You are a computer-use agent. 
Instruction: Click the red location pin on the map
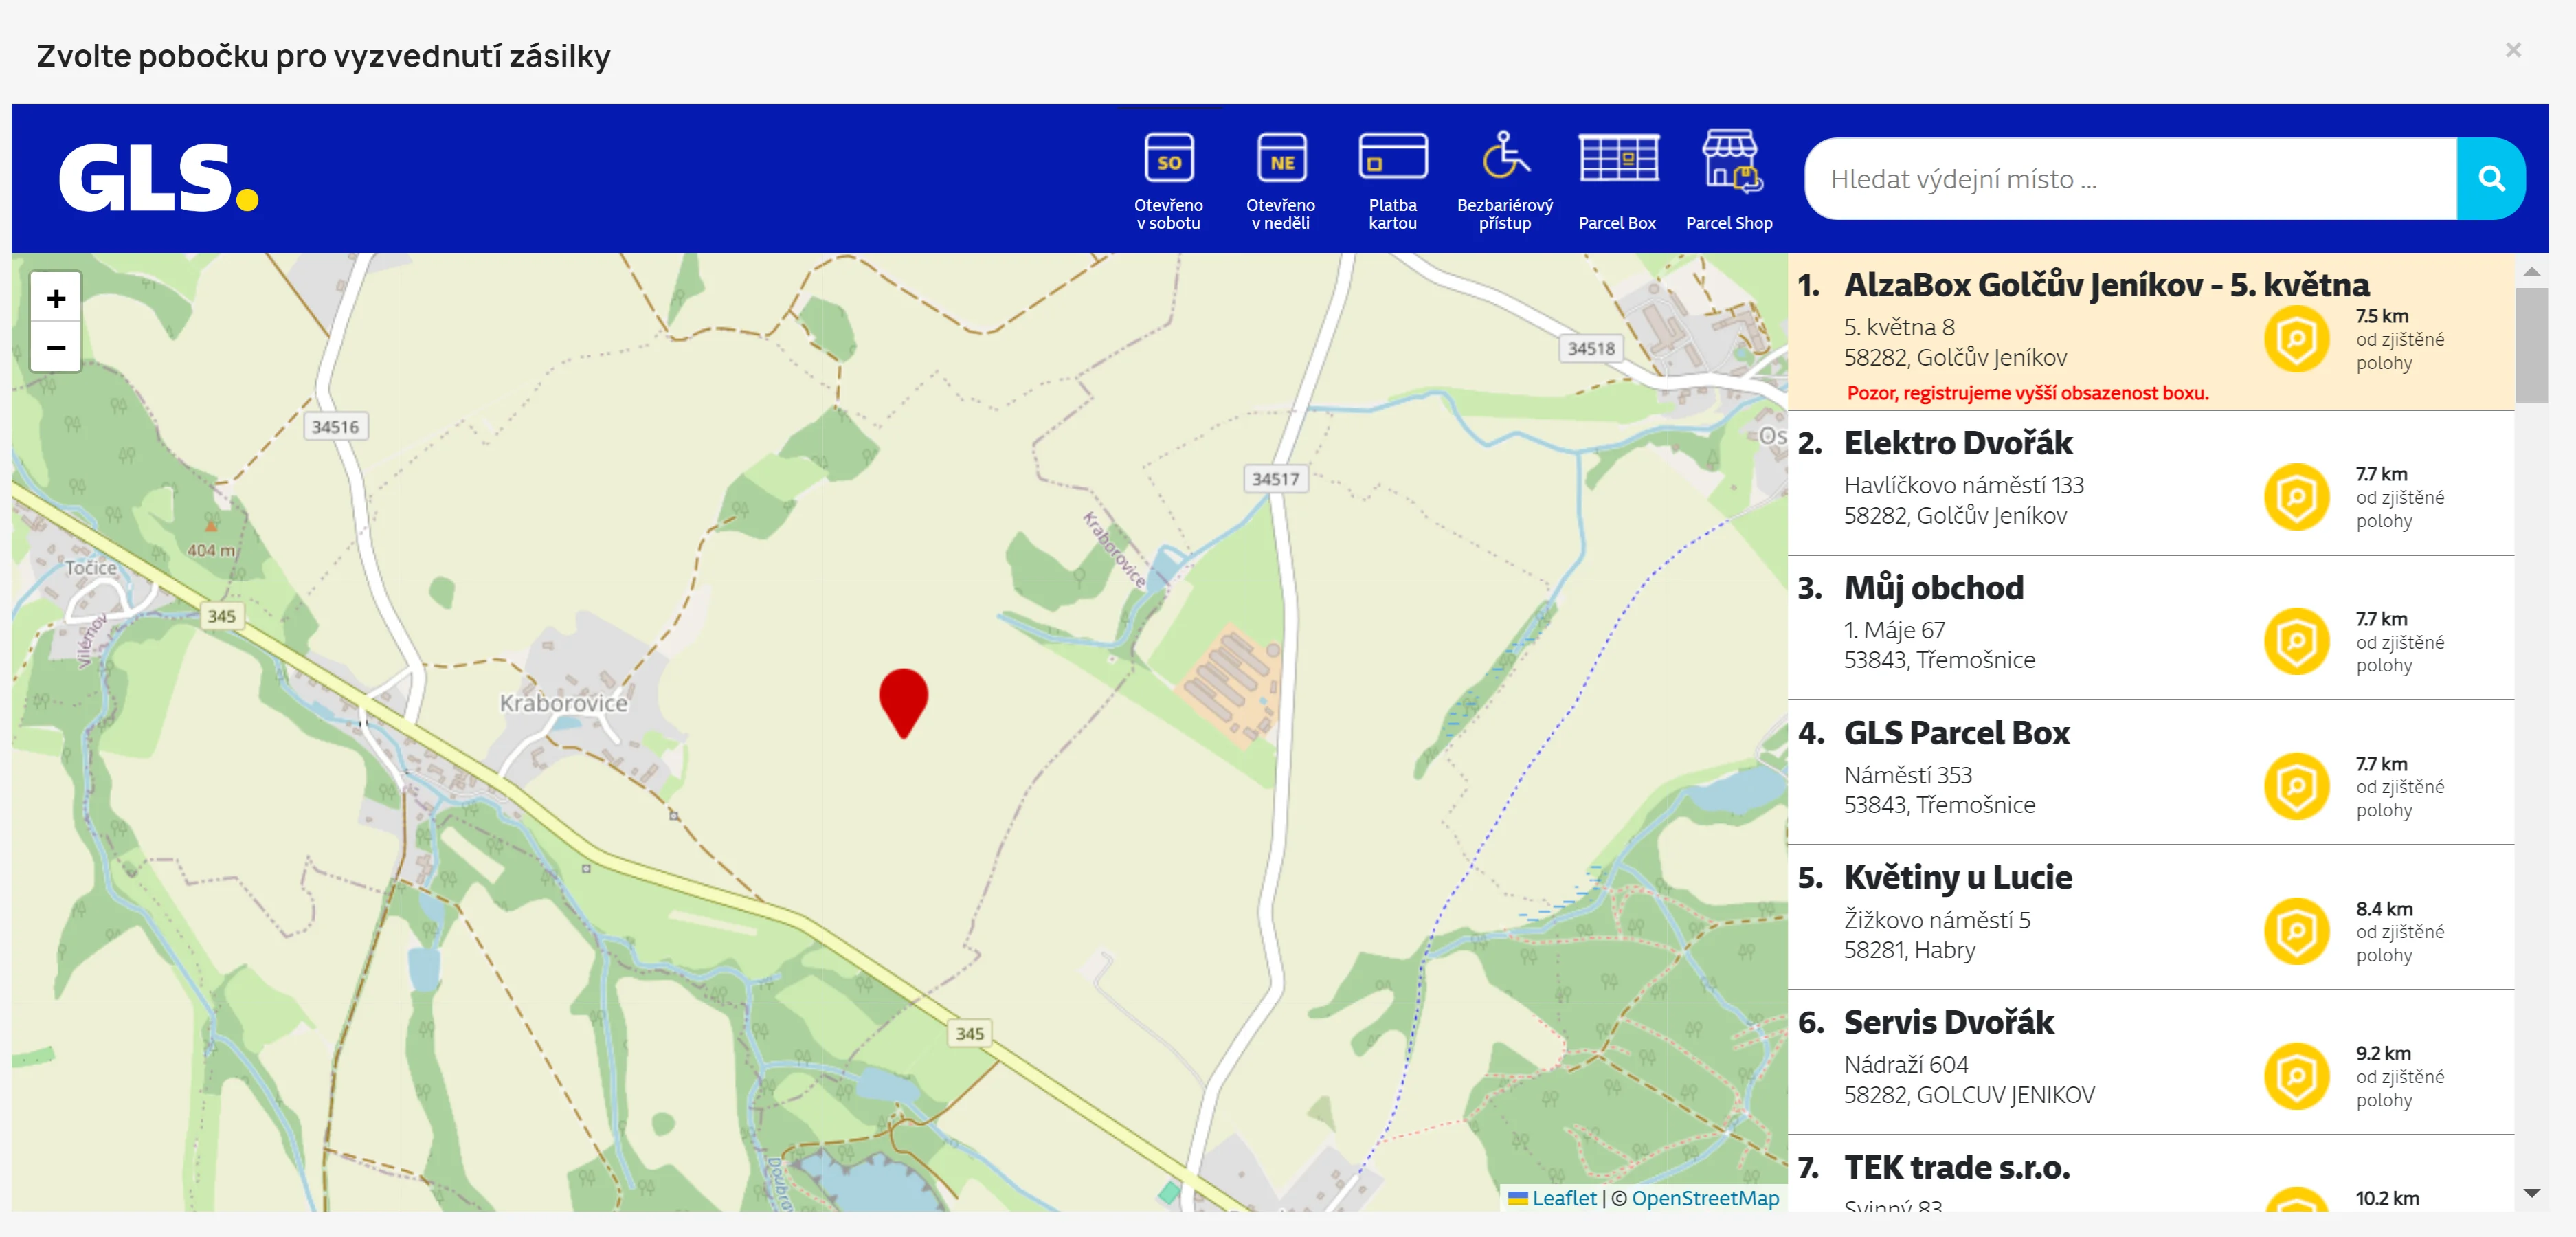pyautogui.click(x=903, y=699)
